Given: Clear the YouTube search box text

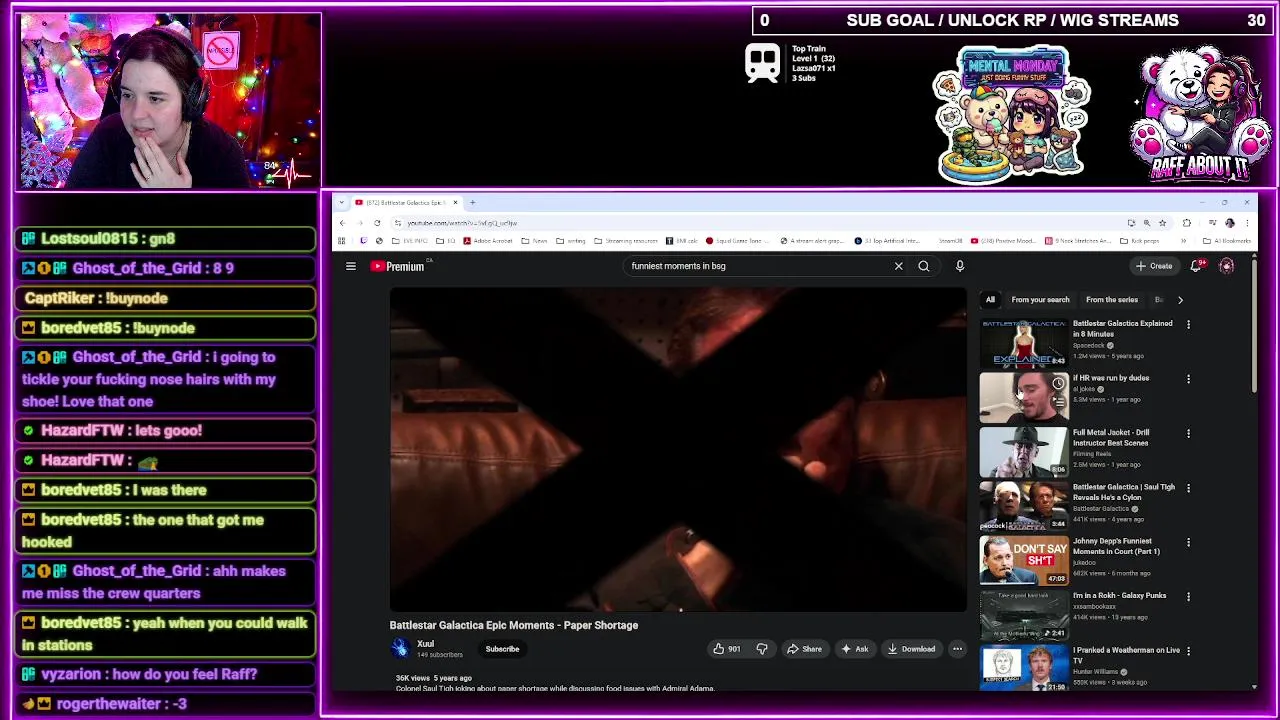Looking at the screenshot, I should pos(898,266).
